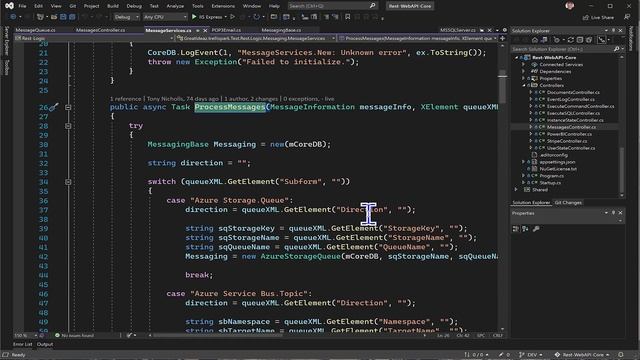Toggle auto-hide pin on Properties panel
This screenshot has width=640, height=360.
613,213
